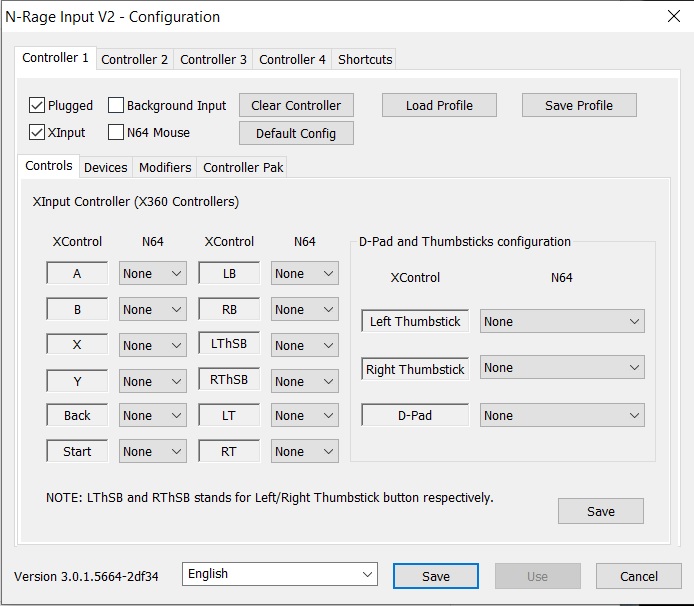This screenshot has width=694, height=606.
Task: Expand the N64 dropdown for RT trigger
Action: coord(304,451)
